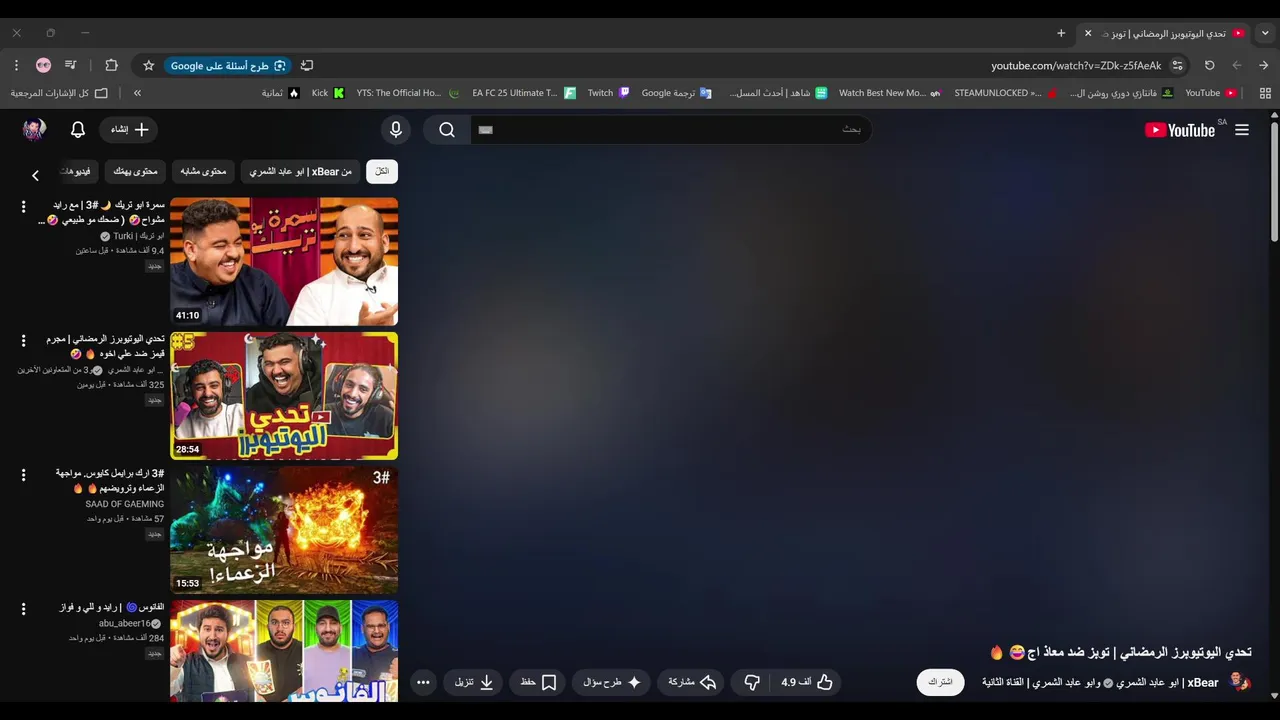Viewport: 1280px width, 720px height.
Task: Click the address bar URL youtube.com/watch
Action: point(1076,66)
